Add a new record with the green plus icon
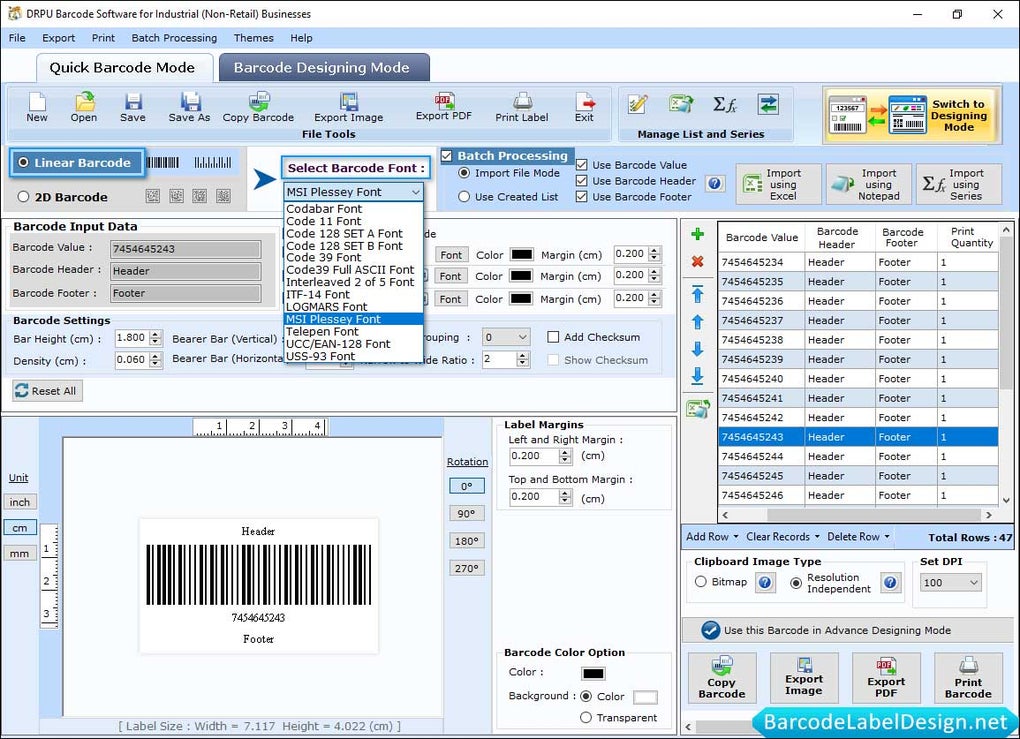 click(x=696, y=235)
